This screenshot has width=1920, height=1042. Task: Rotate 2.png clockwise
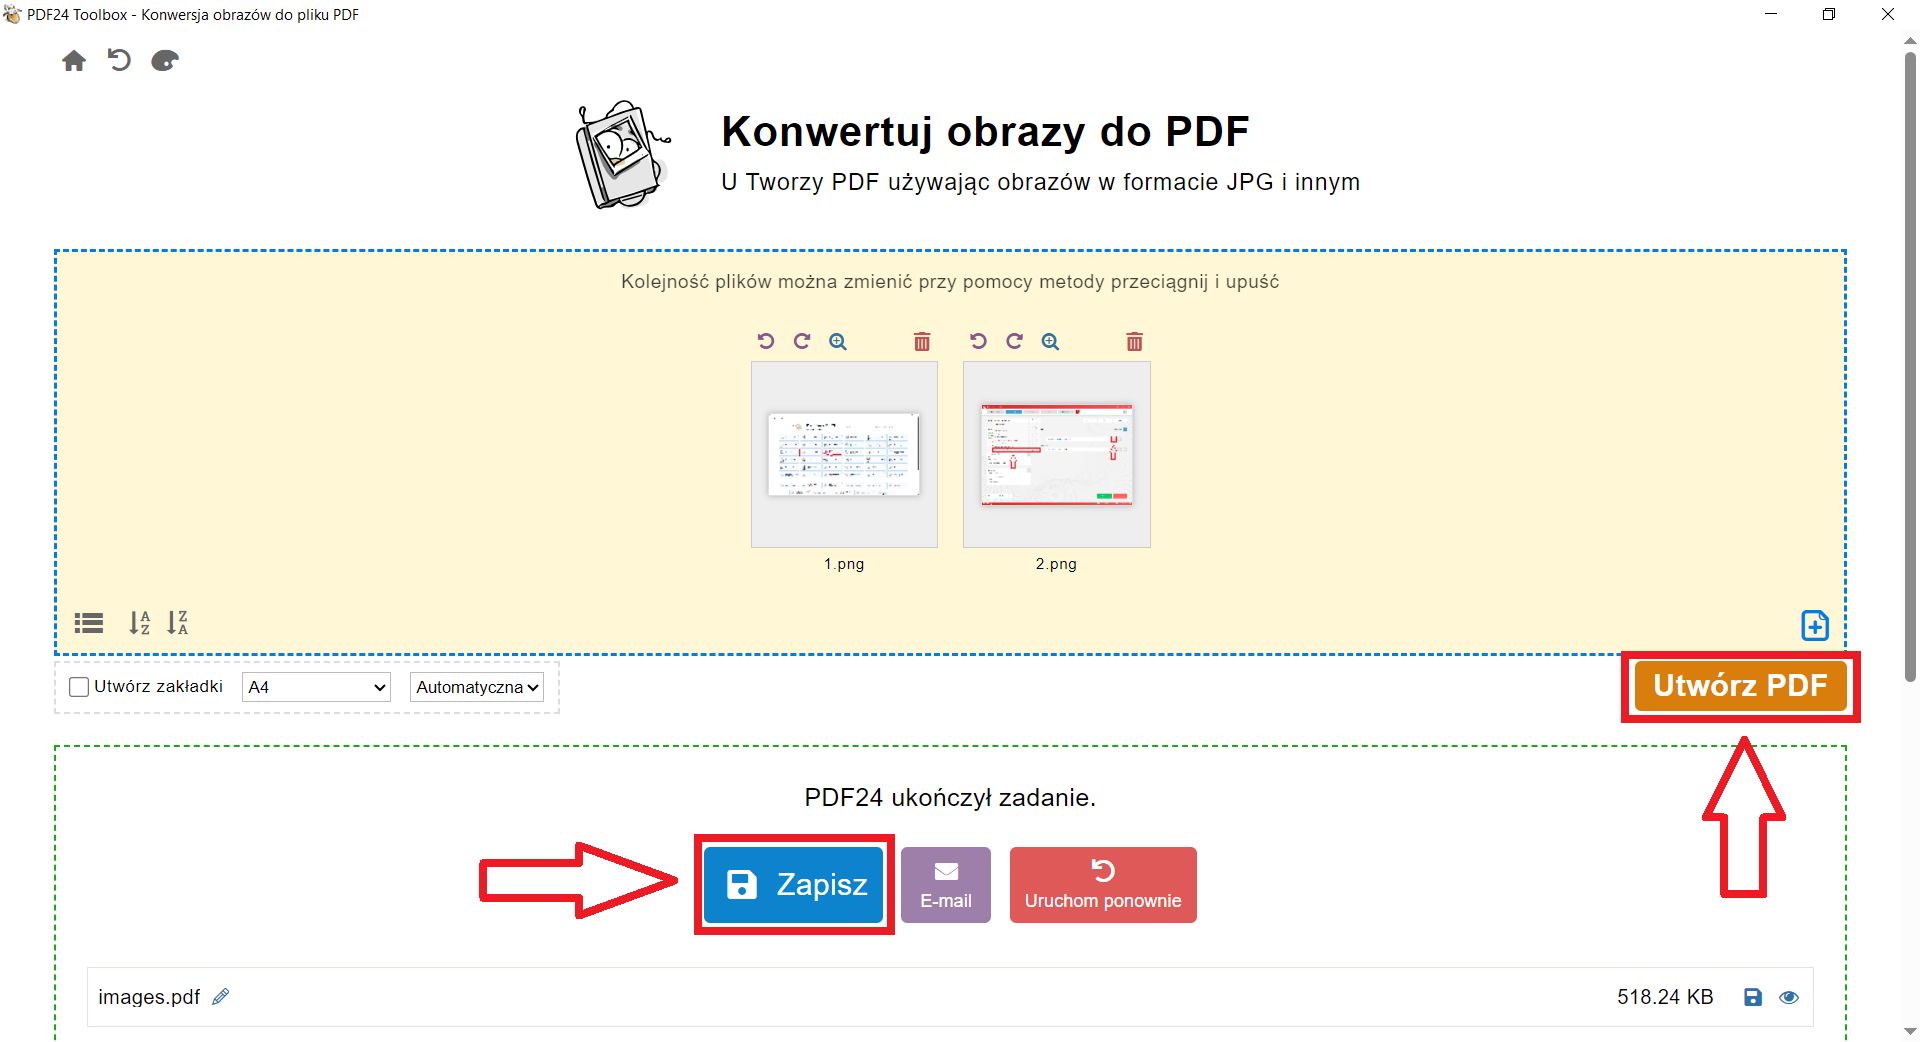[x=1014, y=341]
